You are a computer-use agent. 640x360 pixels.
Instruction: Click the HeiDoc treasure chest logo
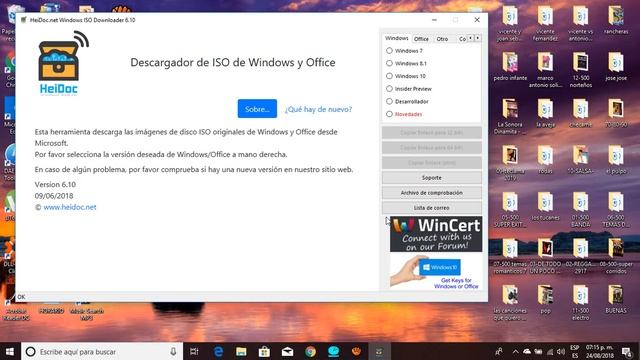[x=62, y=63]
